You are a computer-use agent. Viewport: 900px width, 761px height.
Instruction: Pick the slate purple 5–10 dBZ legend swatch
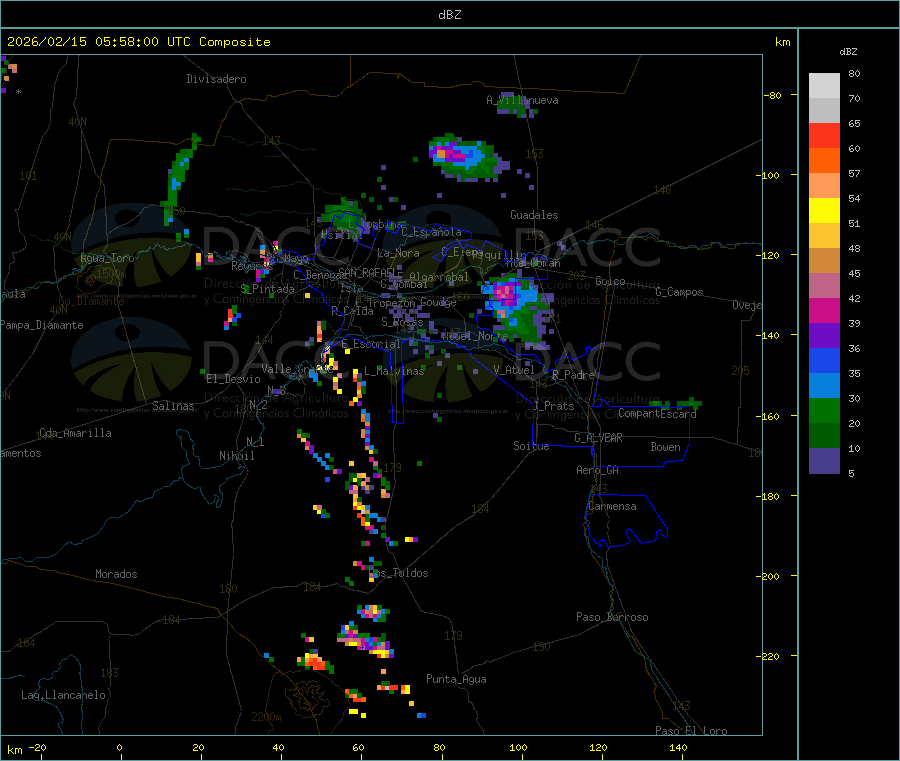click(824, 461)
